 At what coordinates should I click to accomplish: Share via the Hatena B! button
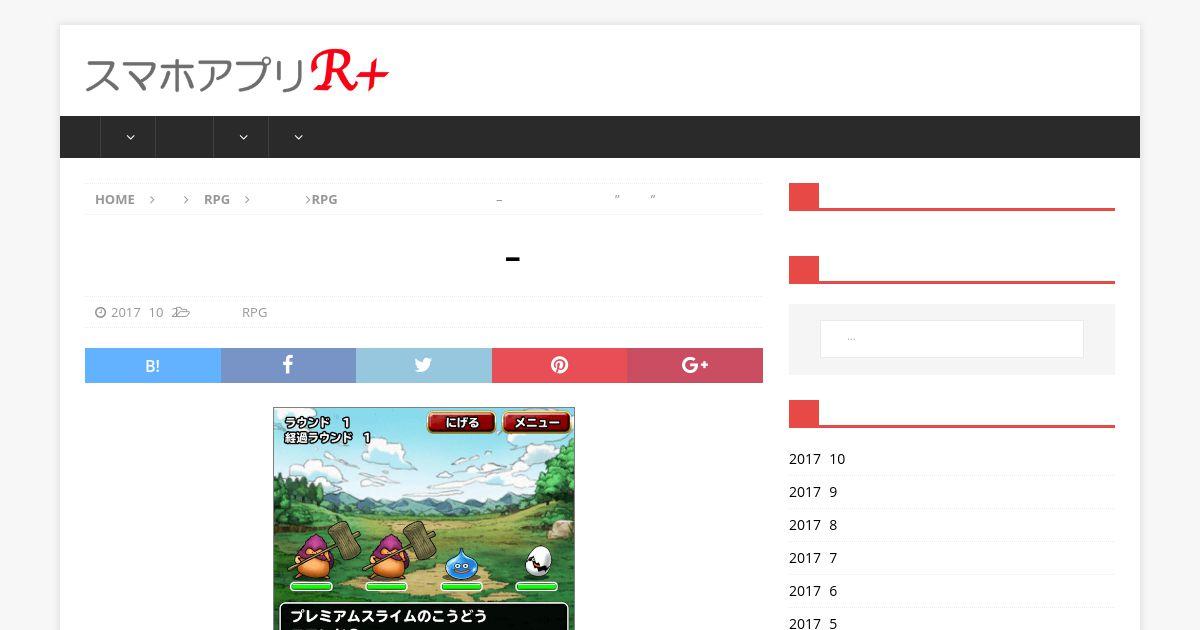tap(153, 365)
